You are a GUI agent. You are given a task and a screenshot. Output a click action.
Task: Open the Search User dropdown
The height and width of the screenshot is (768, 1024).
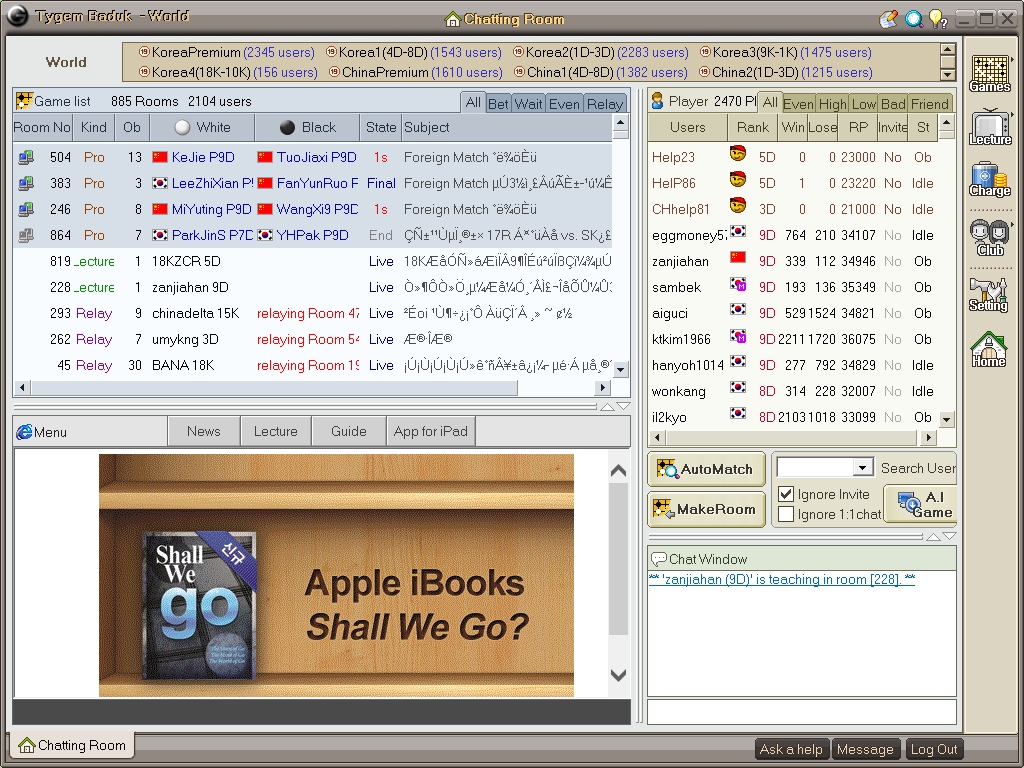(863, 468)
